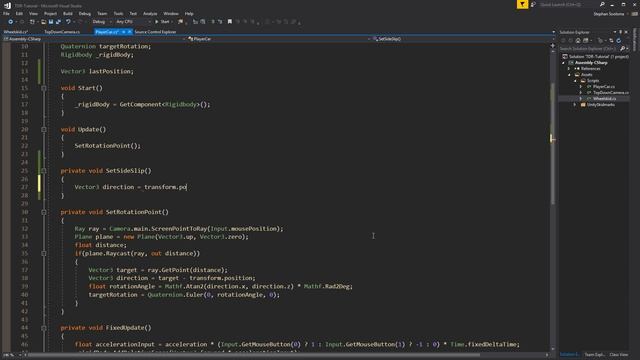Collapse the Assets folder node

pyautogui.click(x=569, y=75)
